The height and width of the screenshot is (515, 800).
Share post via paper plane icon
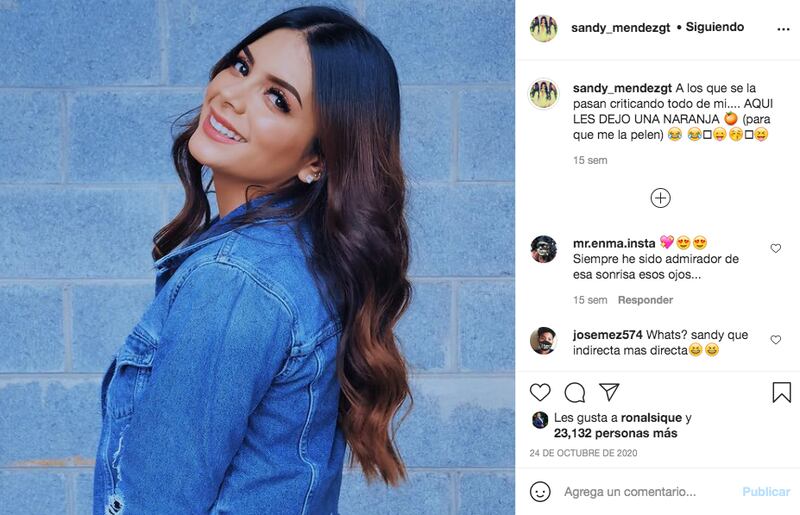609,391
